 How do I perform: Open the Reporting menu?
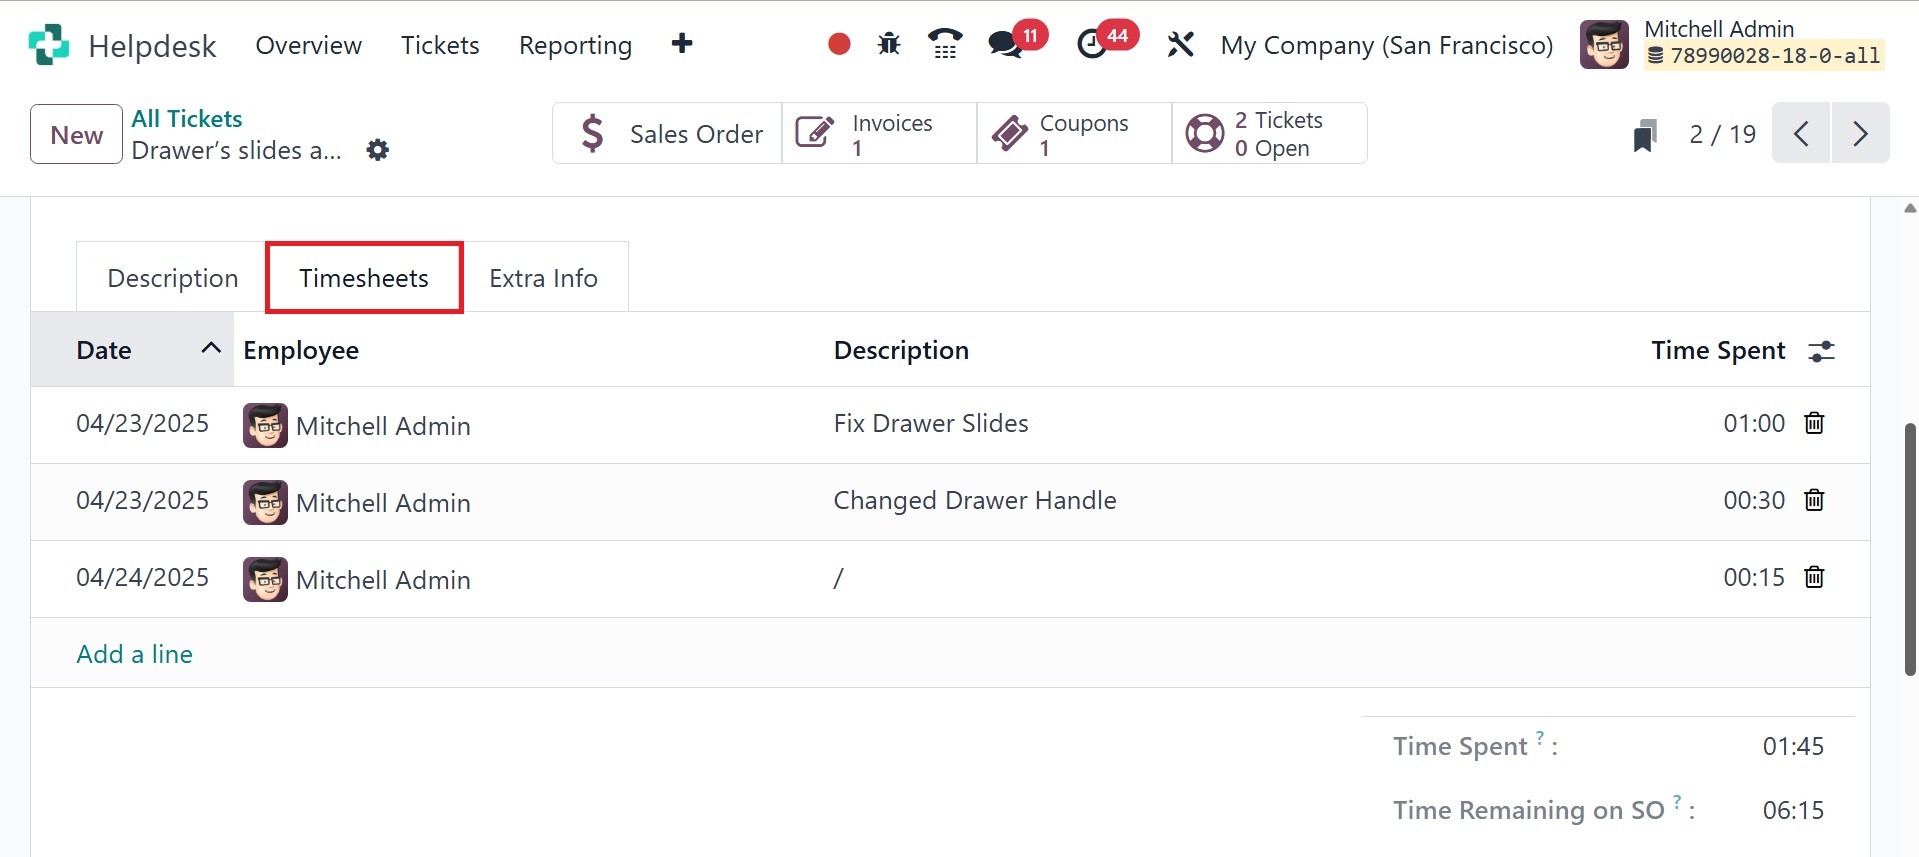point(575,45)
